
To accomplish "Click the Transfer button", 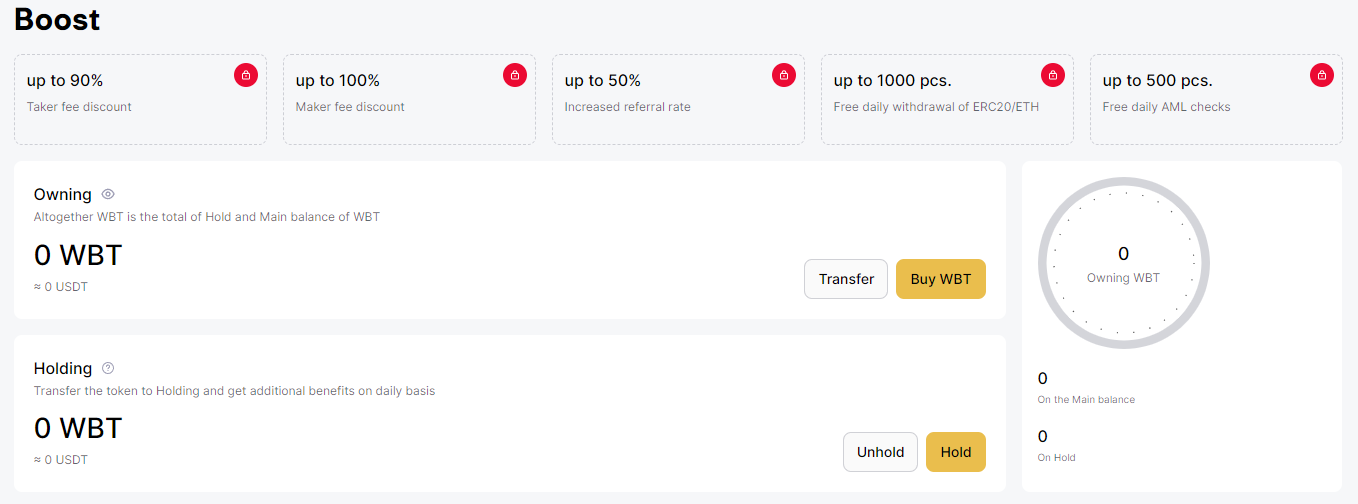I will click(x=846, y=279).
